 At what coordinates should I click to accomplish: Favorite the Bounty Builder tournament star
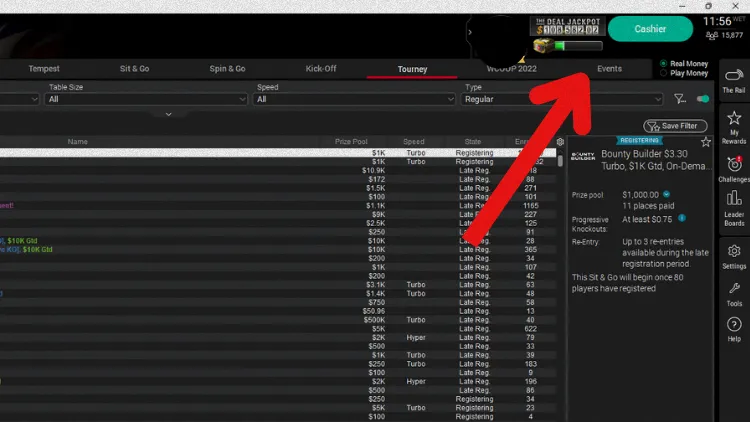[706, 142]
